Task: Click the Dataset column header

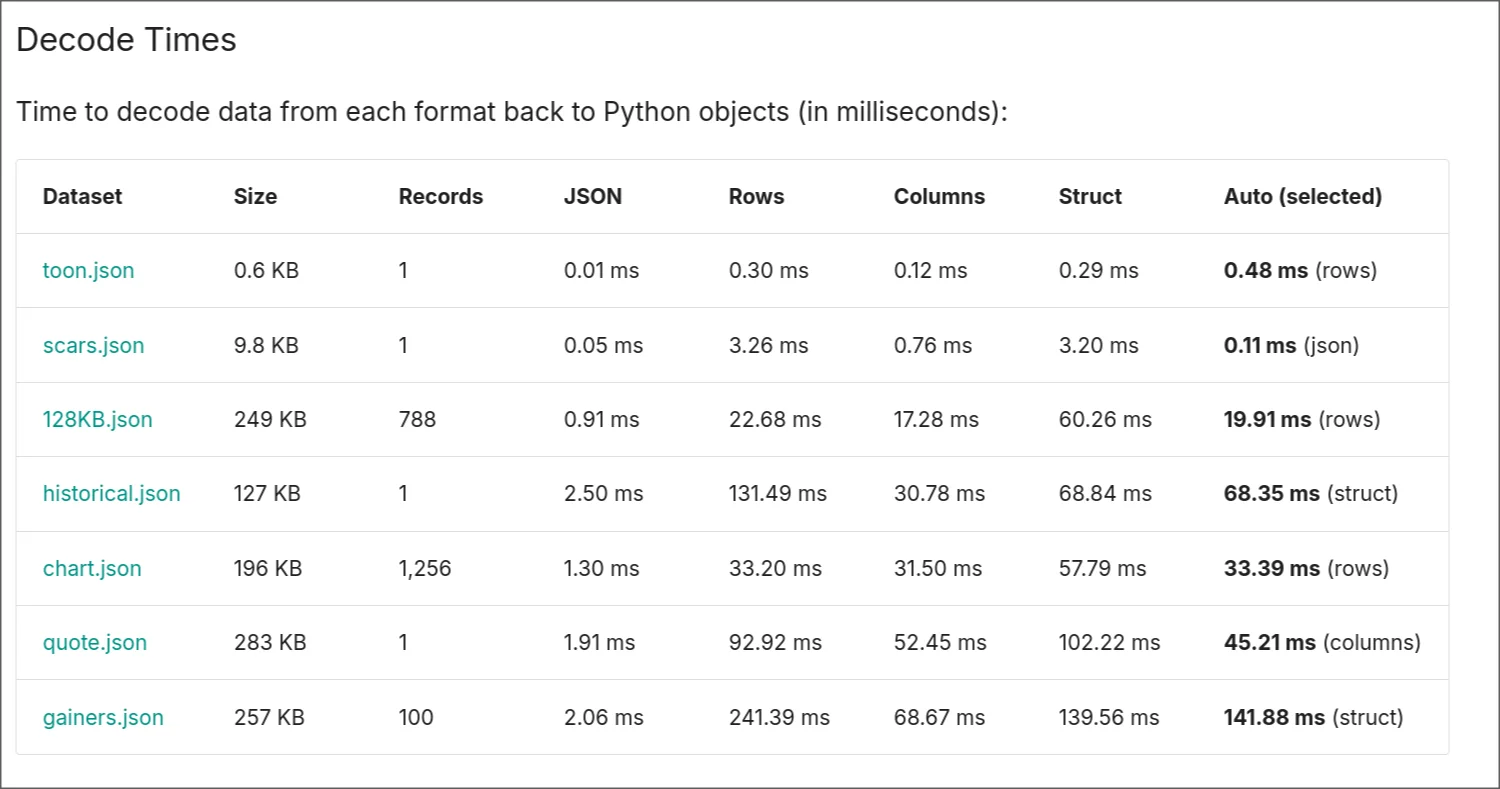Action: pos(82,197)
